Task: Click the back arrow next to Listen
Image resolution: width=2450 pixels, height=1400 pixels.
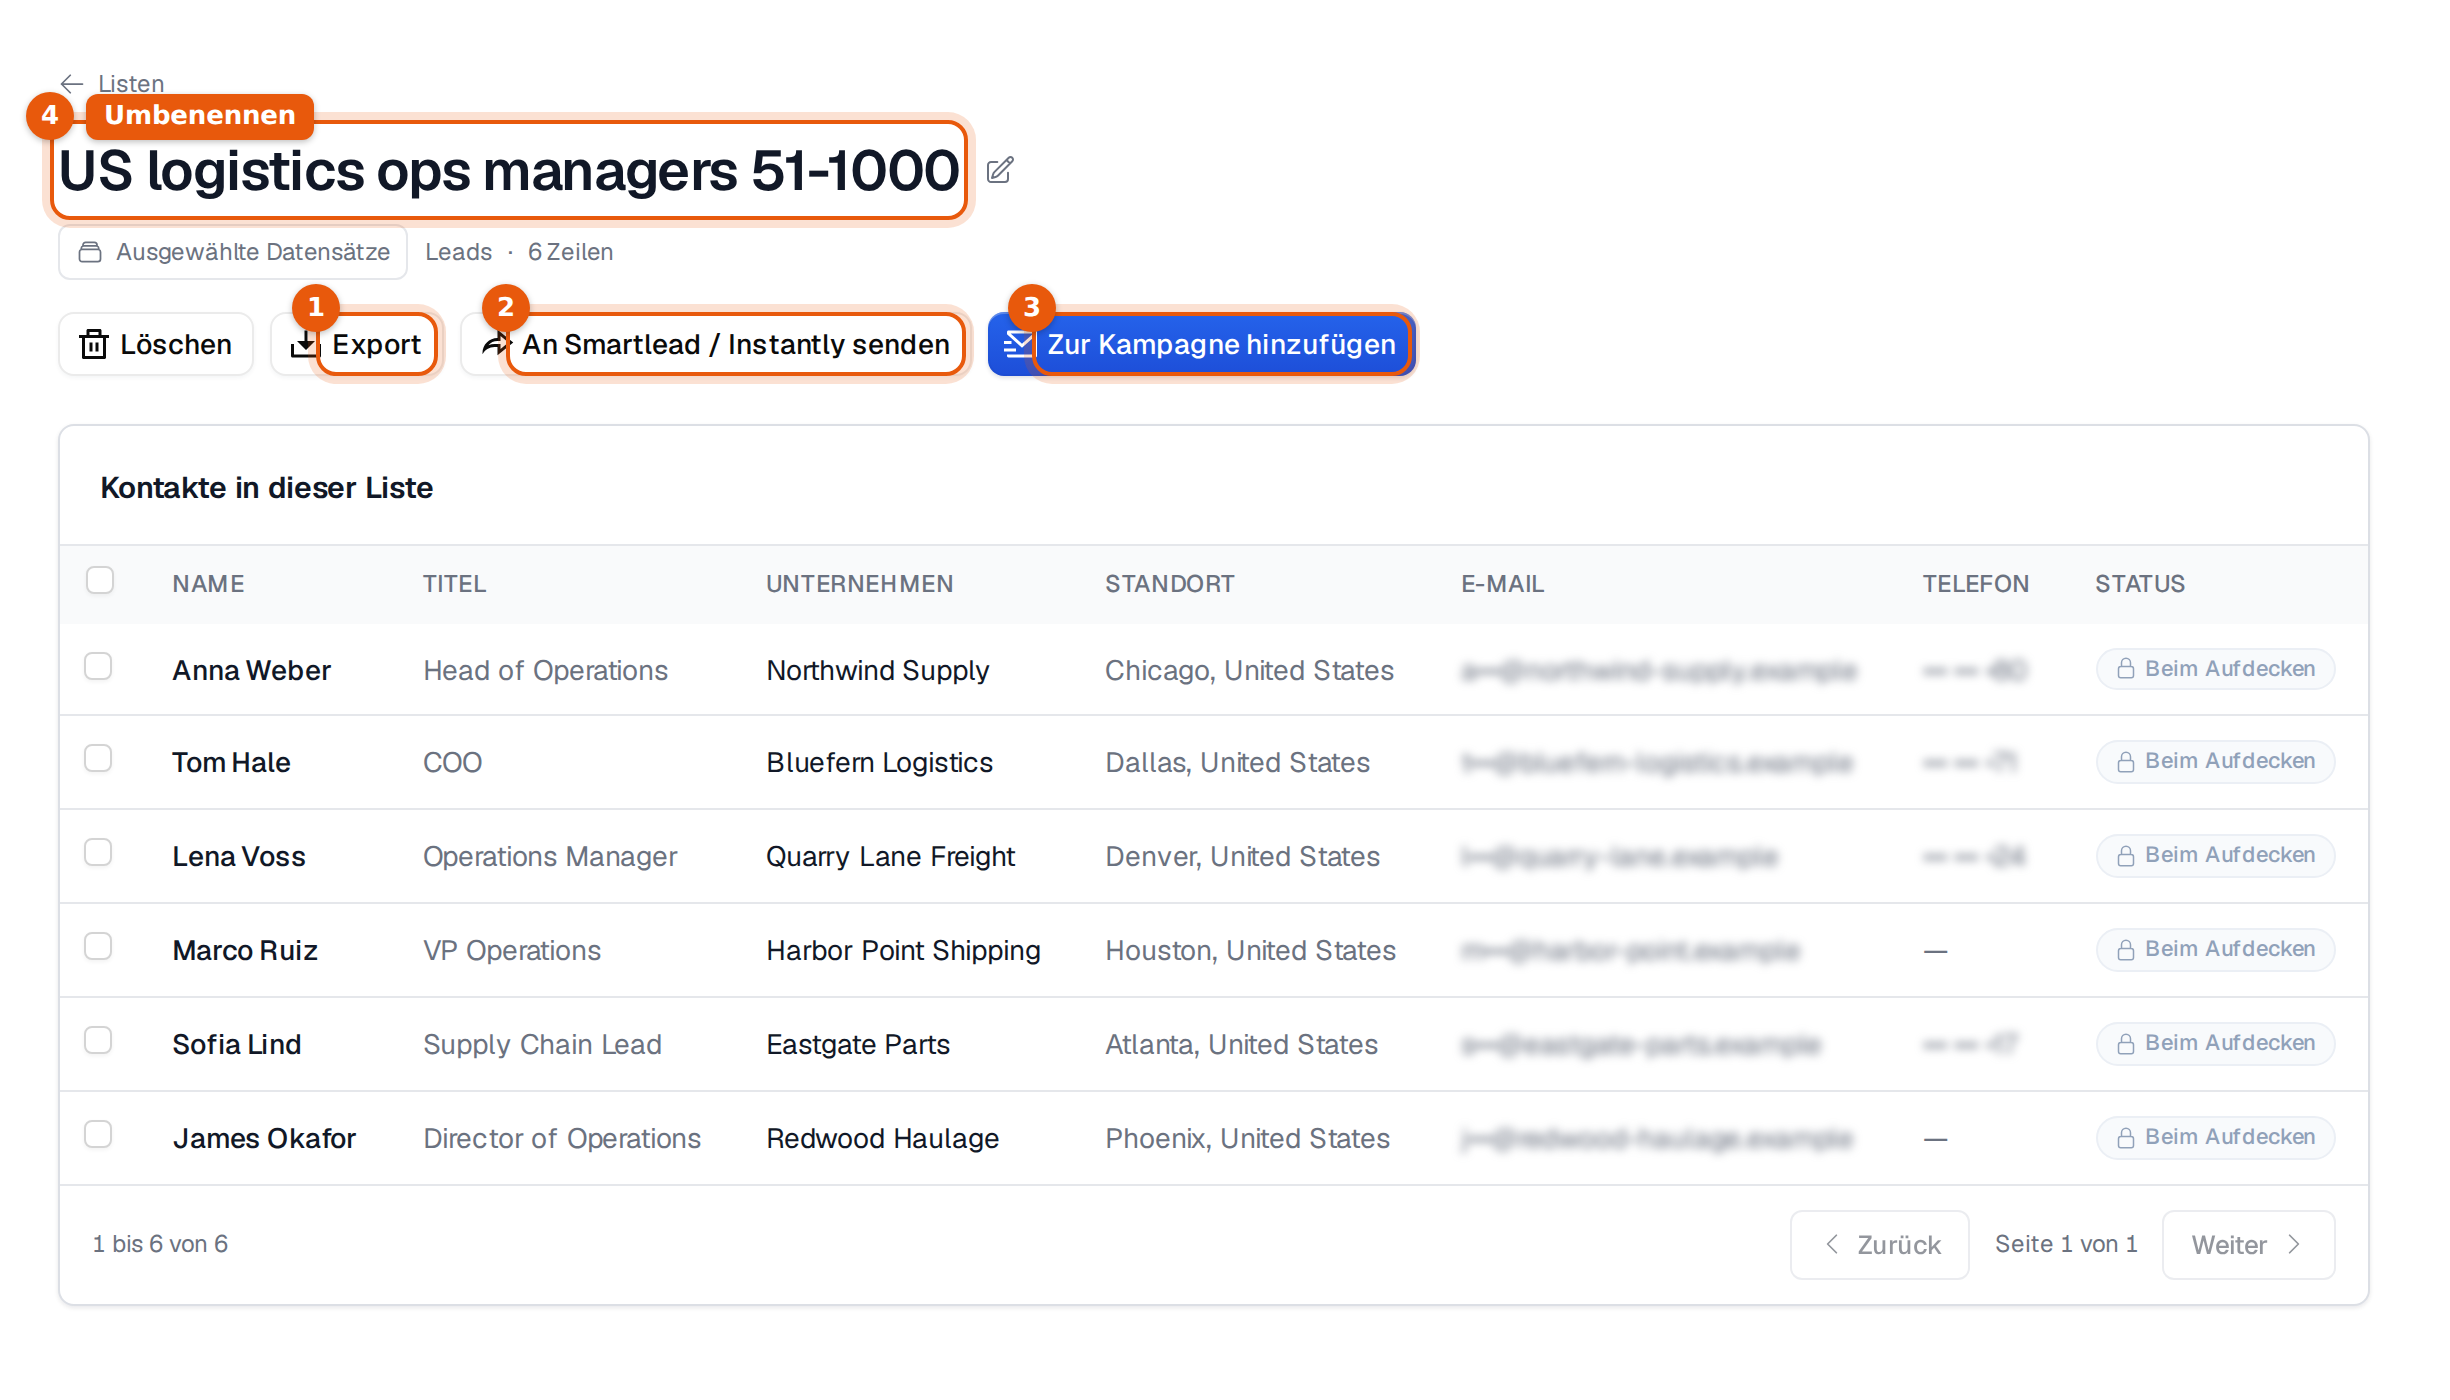Action: (x=72, y=83)
